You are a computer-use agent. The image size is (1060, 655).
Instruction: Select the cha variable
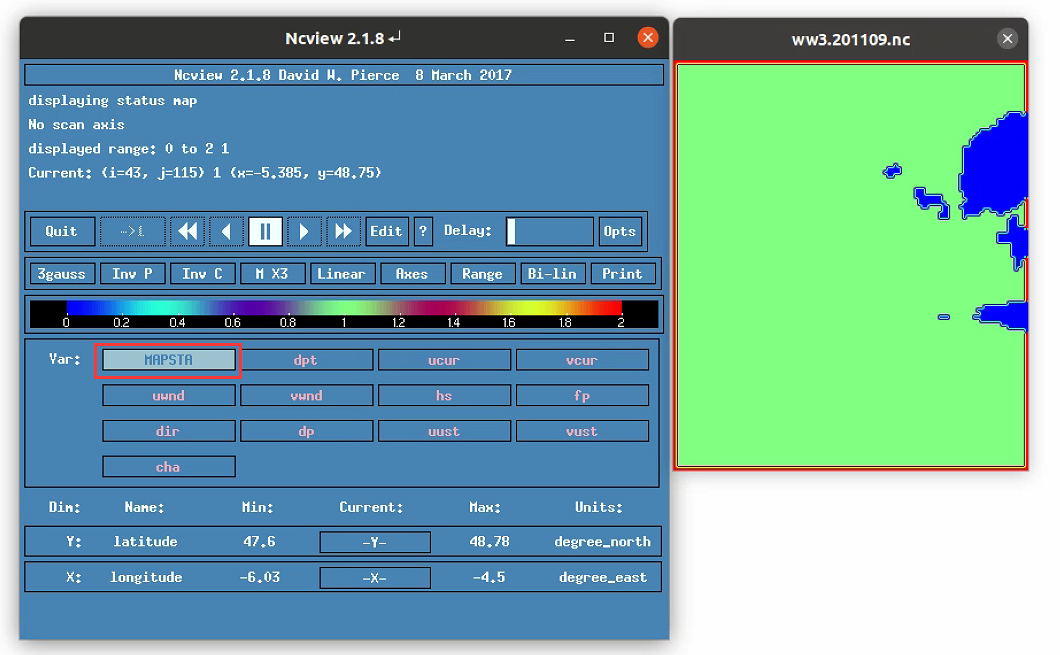(168, 466)
